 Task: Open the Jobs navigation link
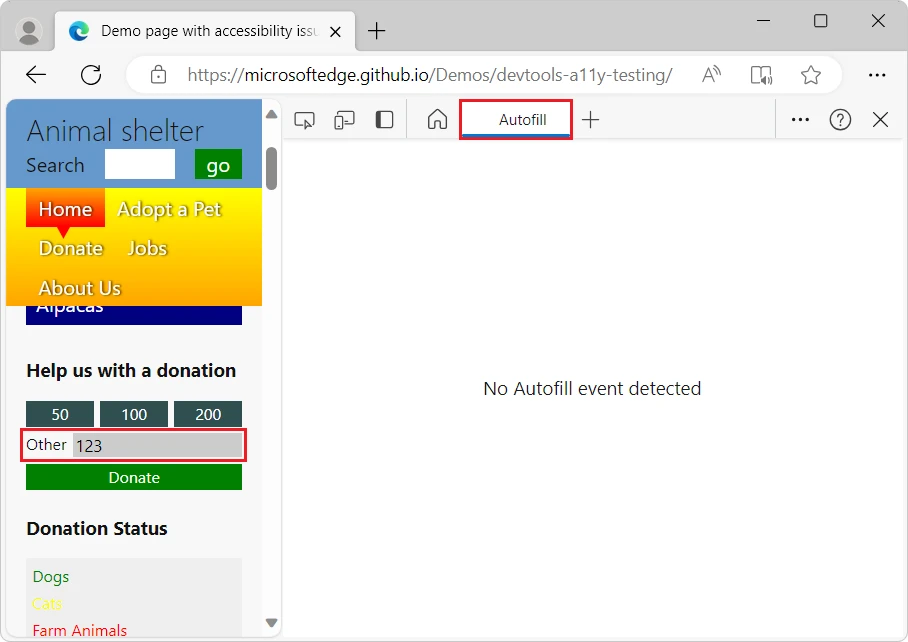pyautogui.click(x=147, y=248)
